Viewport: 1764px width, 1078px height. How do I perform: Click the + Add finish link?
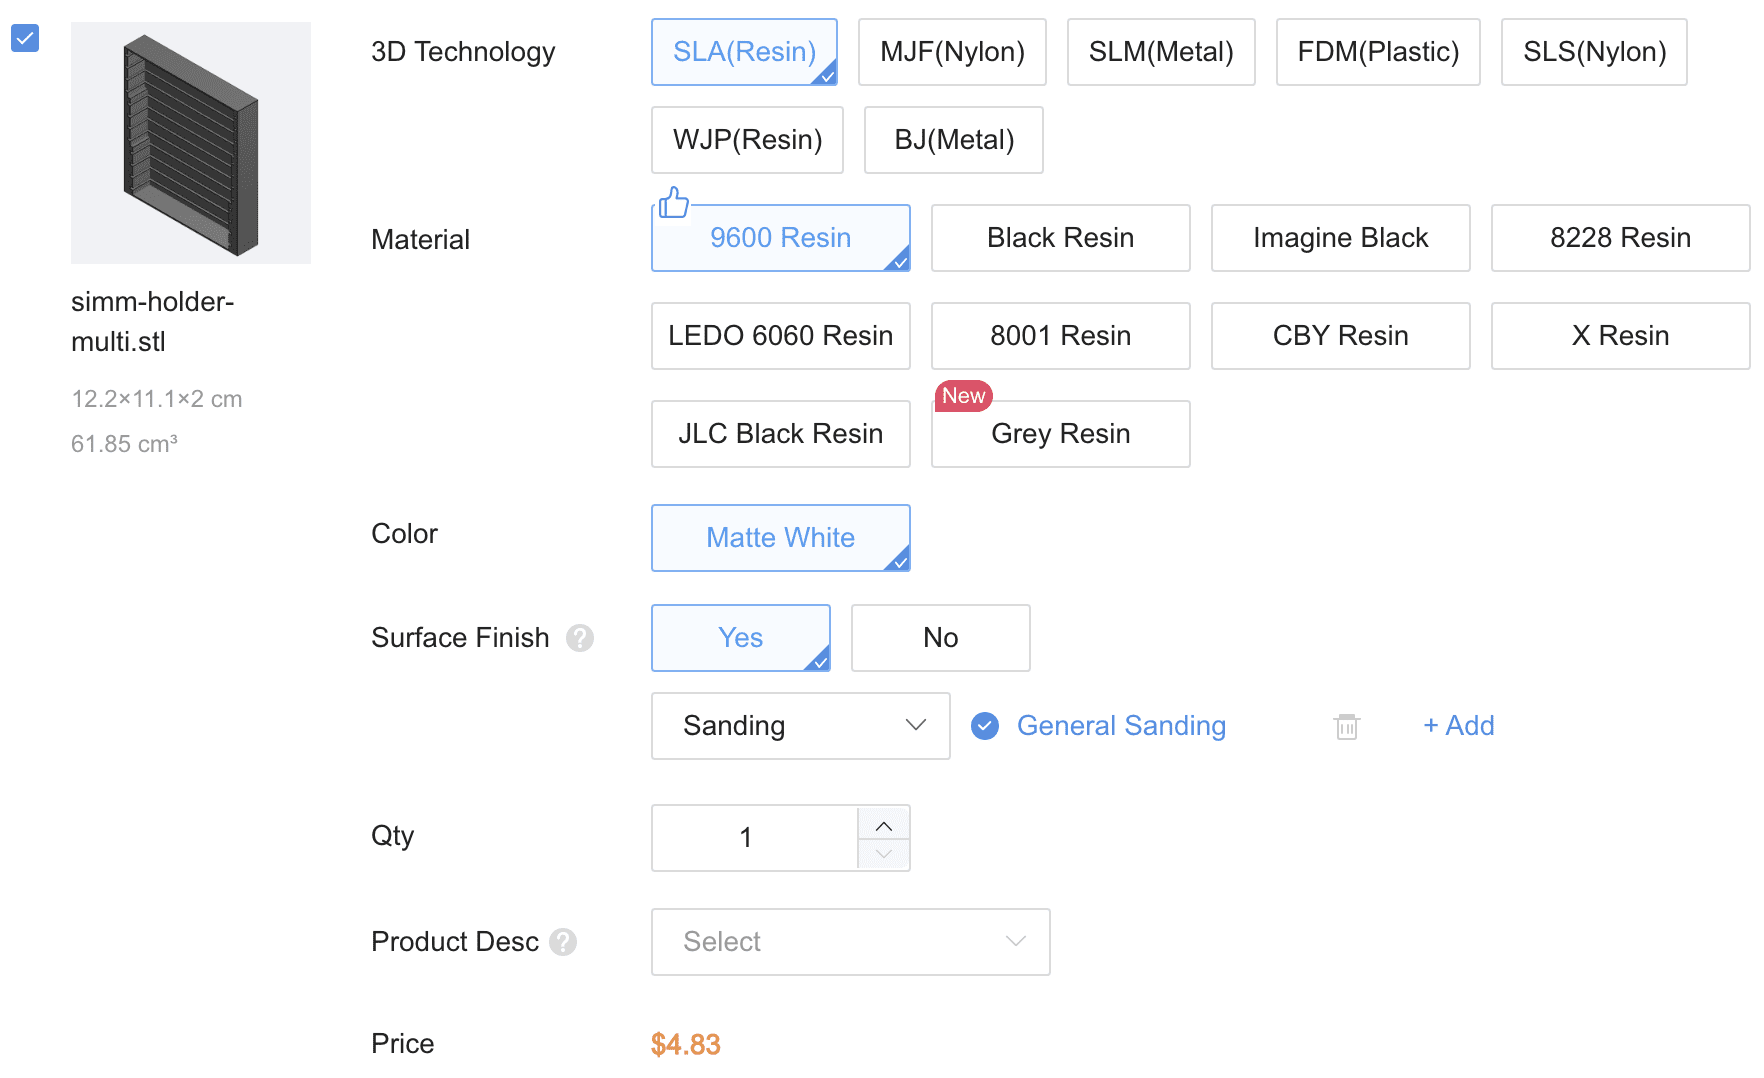(x=1459, y=726)
